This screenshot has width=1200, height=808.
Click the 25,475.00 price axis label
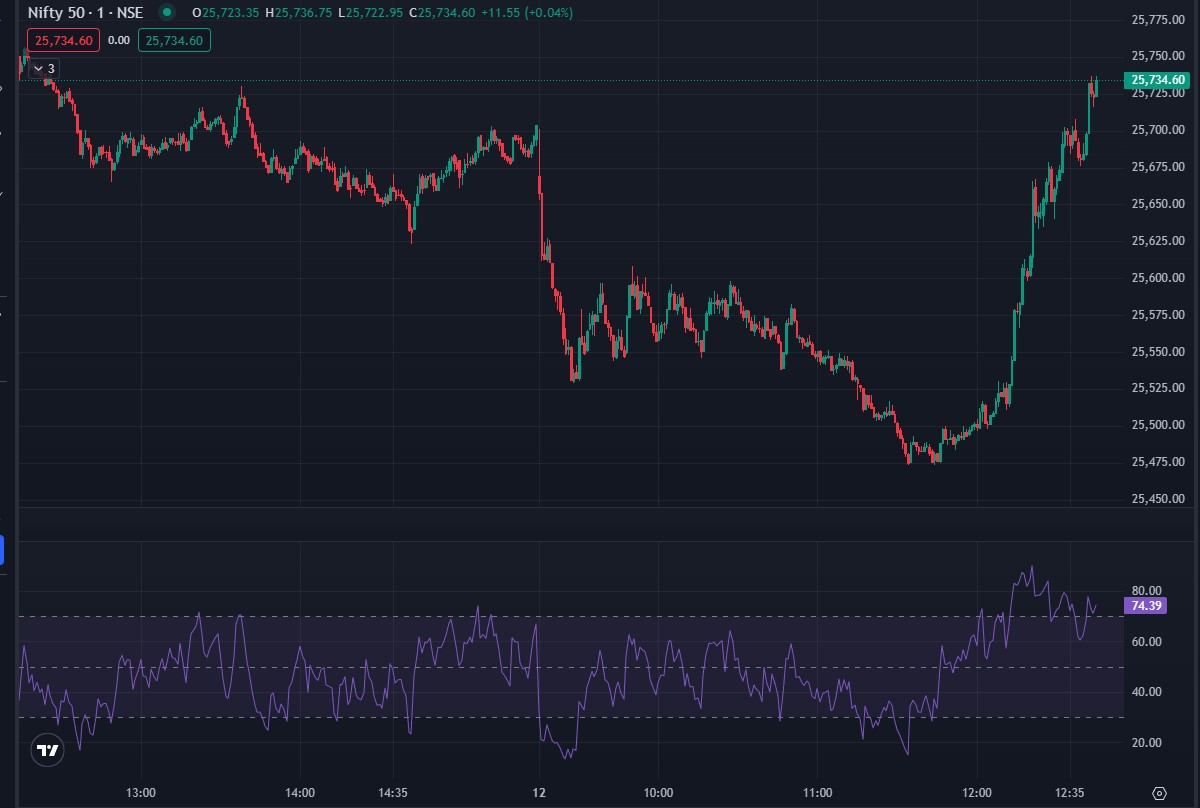tap(1158, 462)
